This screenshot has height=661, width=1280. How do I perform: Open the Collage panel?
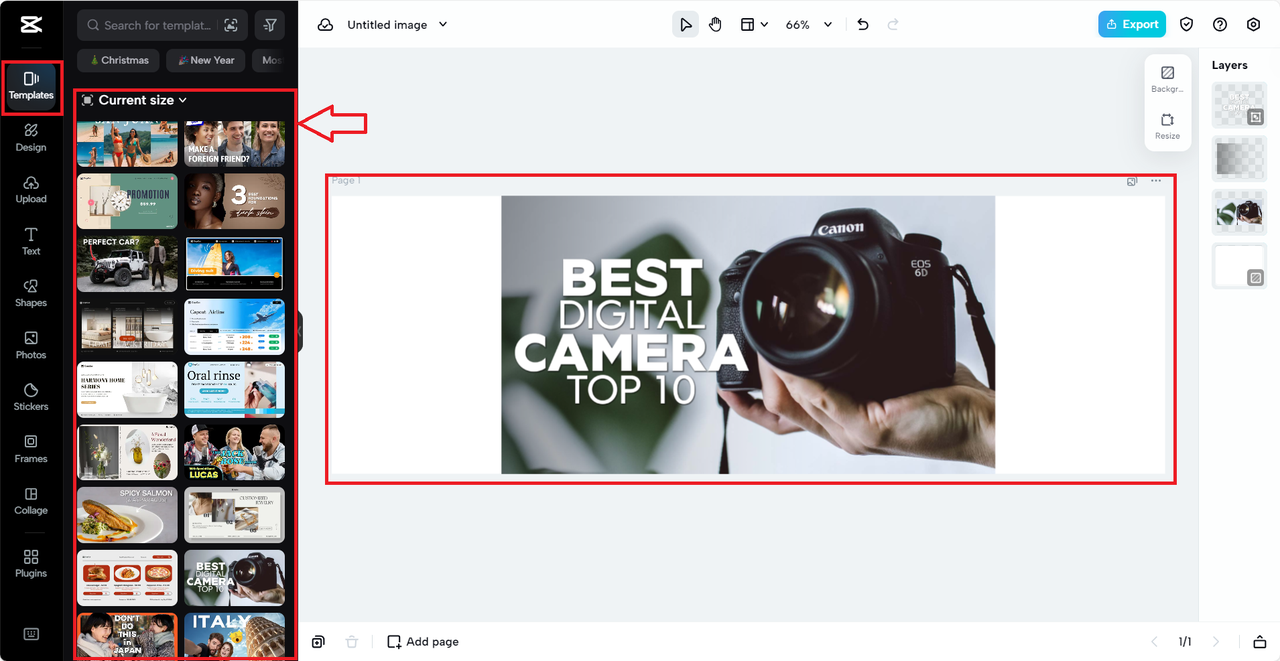click(x=31, y=501)
